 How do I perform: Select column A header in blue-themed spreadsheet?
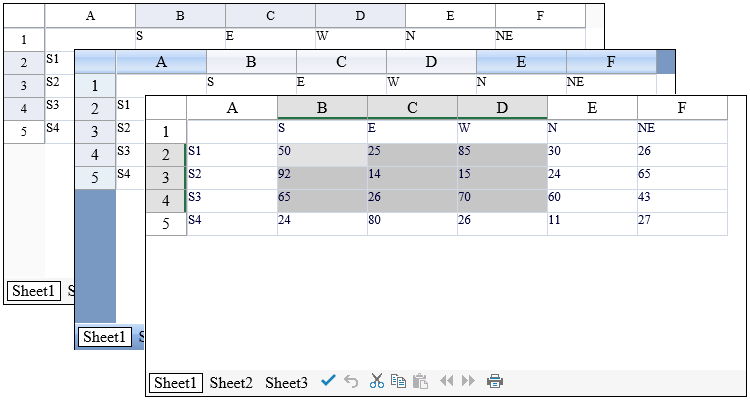click(161, 62)
